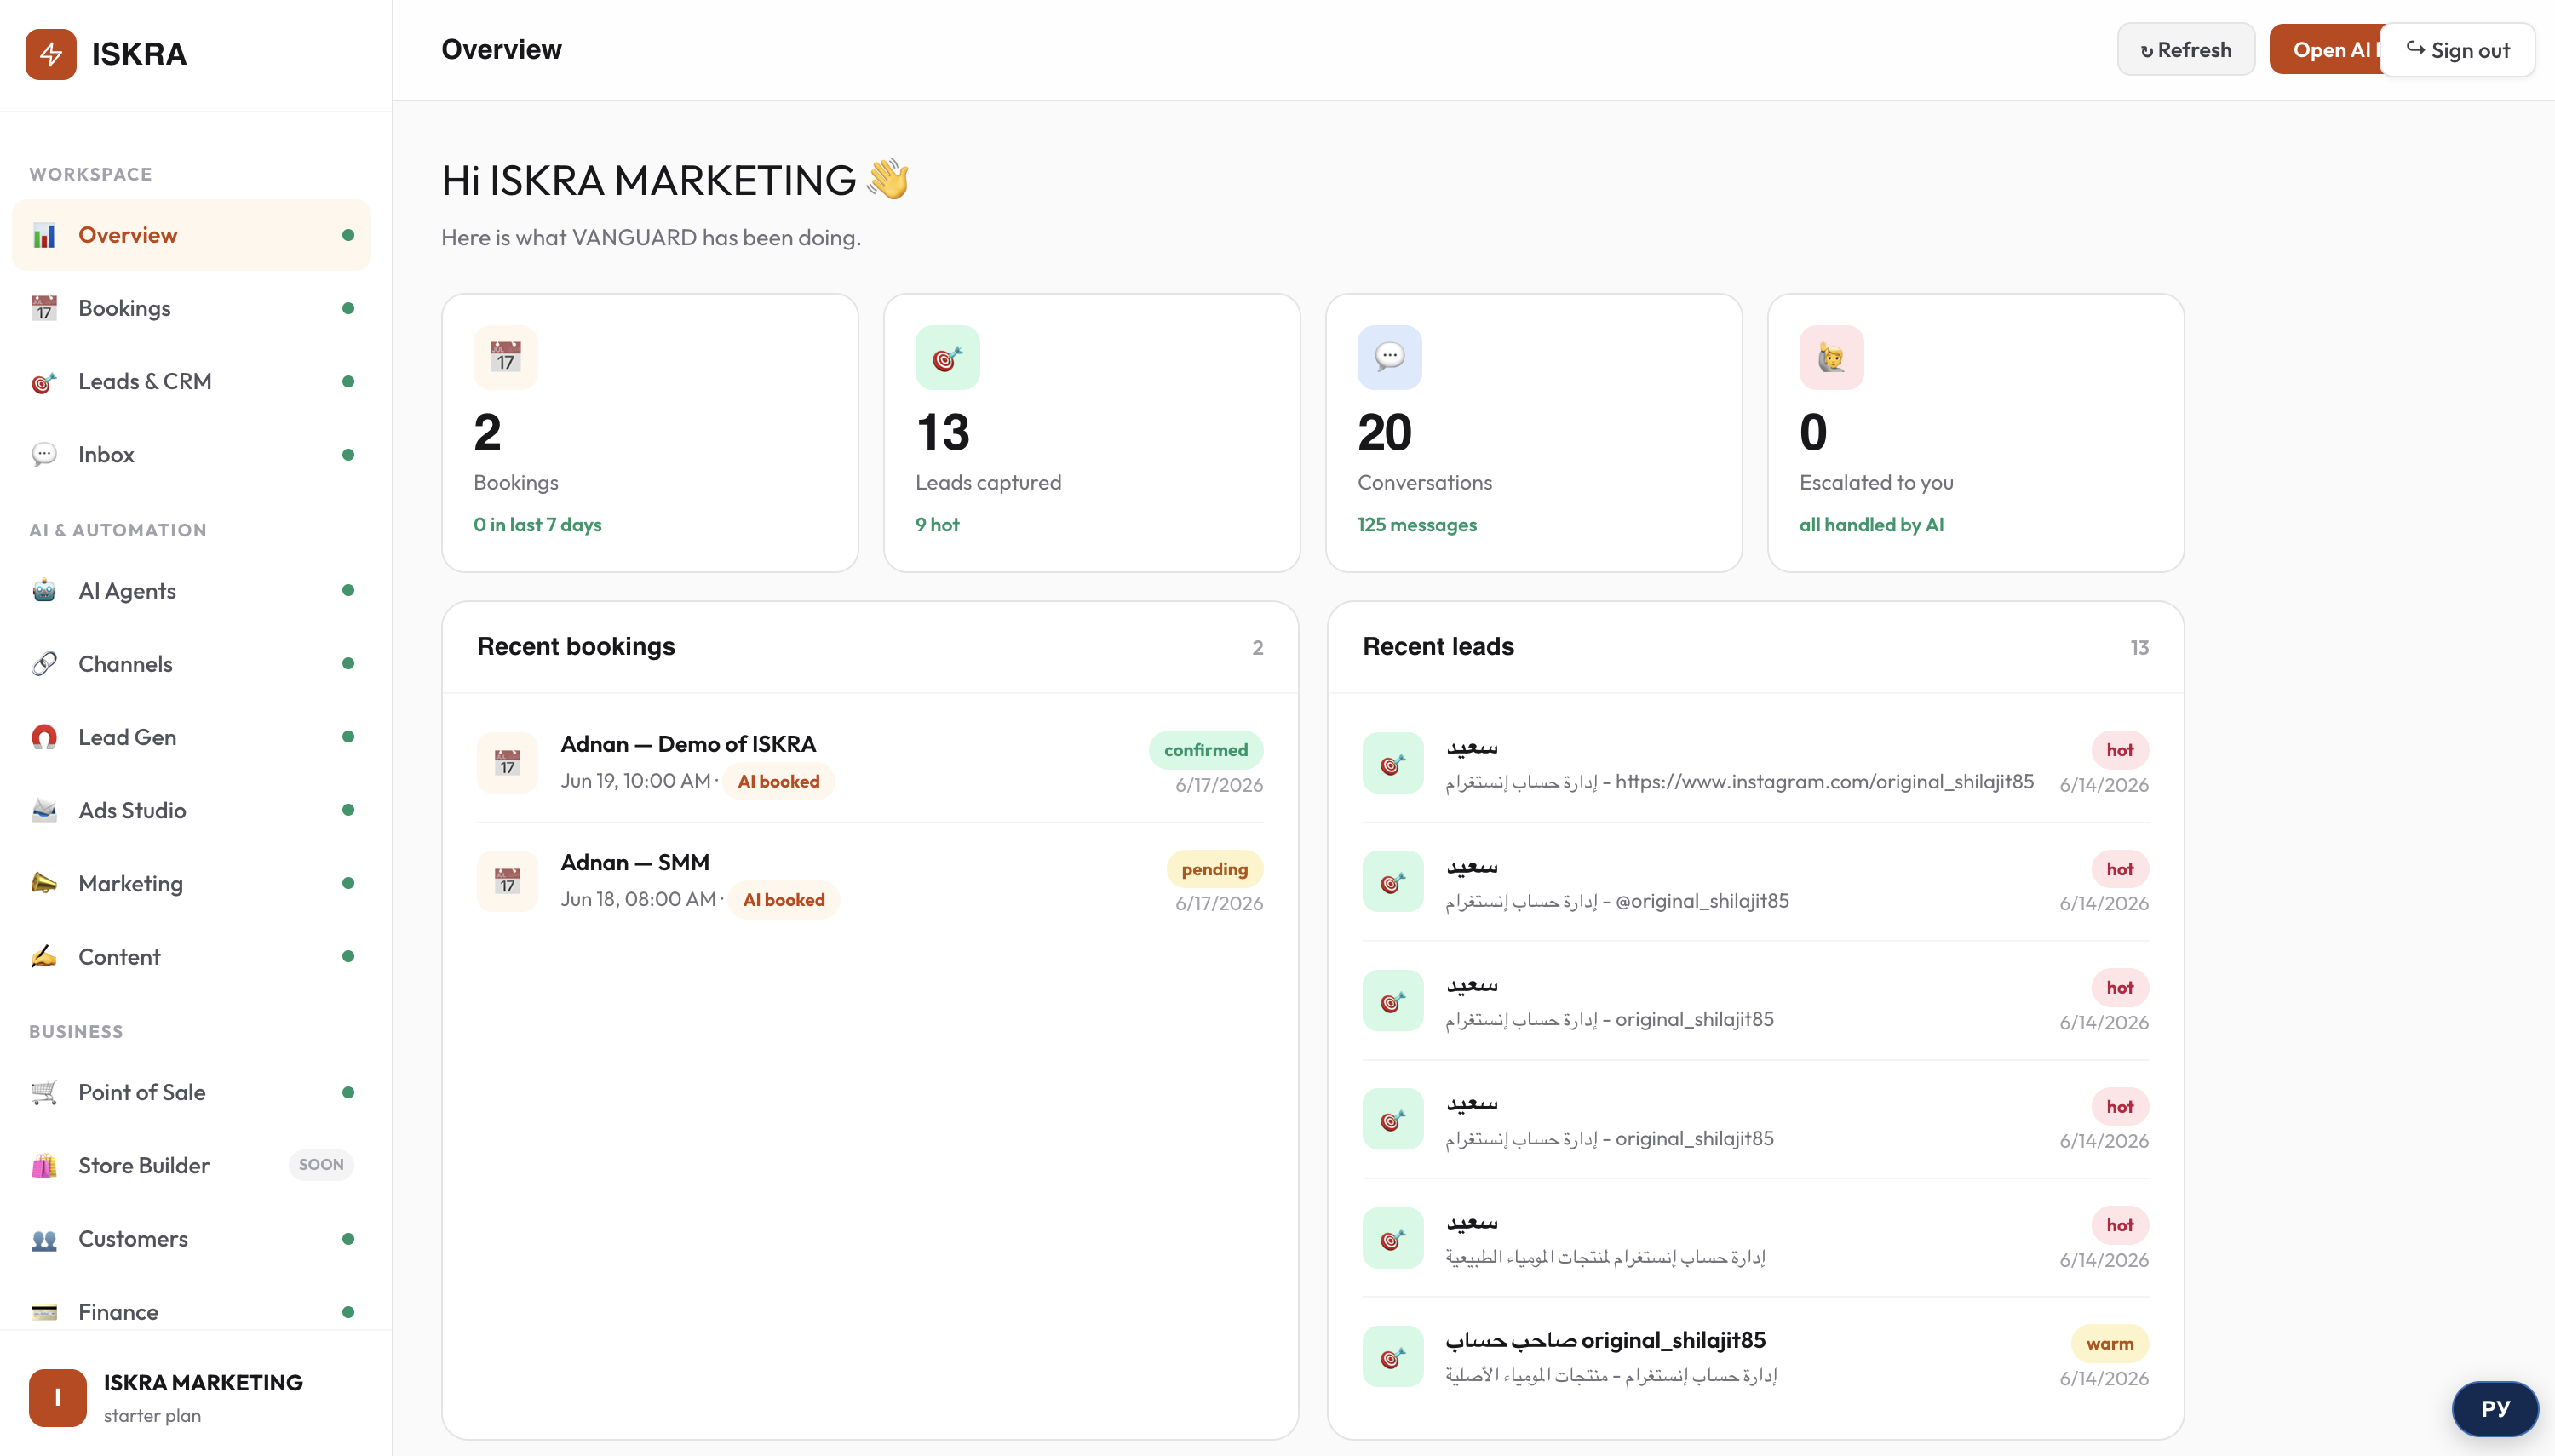Screen dimensions: 2555x1456
Task: Click the 'starter plan' account label
Action: [x=152, y=1415]
